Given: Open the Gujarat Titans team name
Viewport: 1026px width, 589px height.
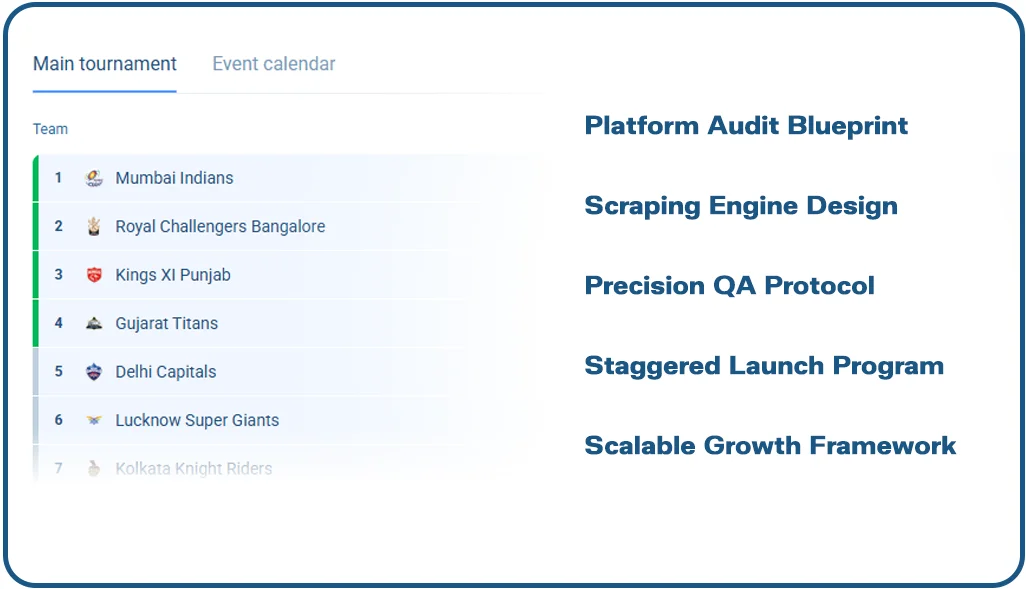Looking at the screenshot, I should pos(166,323).
